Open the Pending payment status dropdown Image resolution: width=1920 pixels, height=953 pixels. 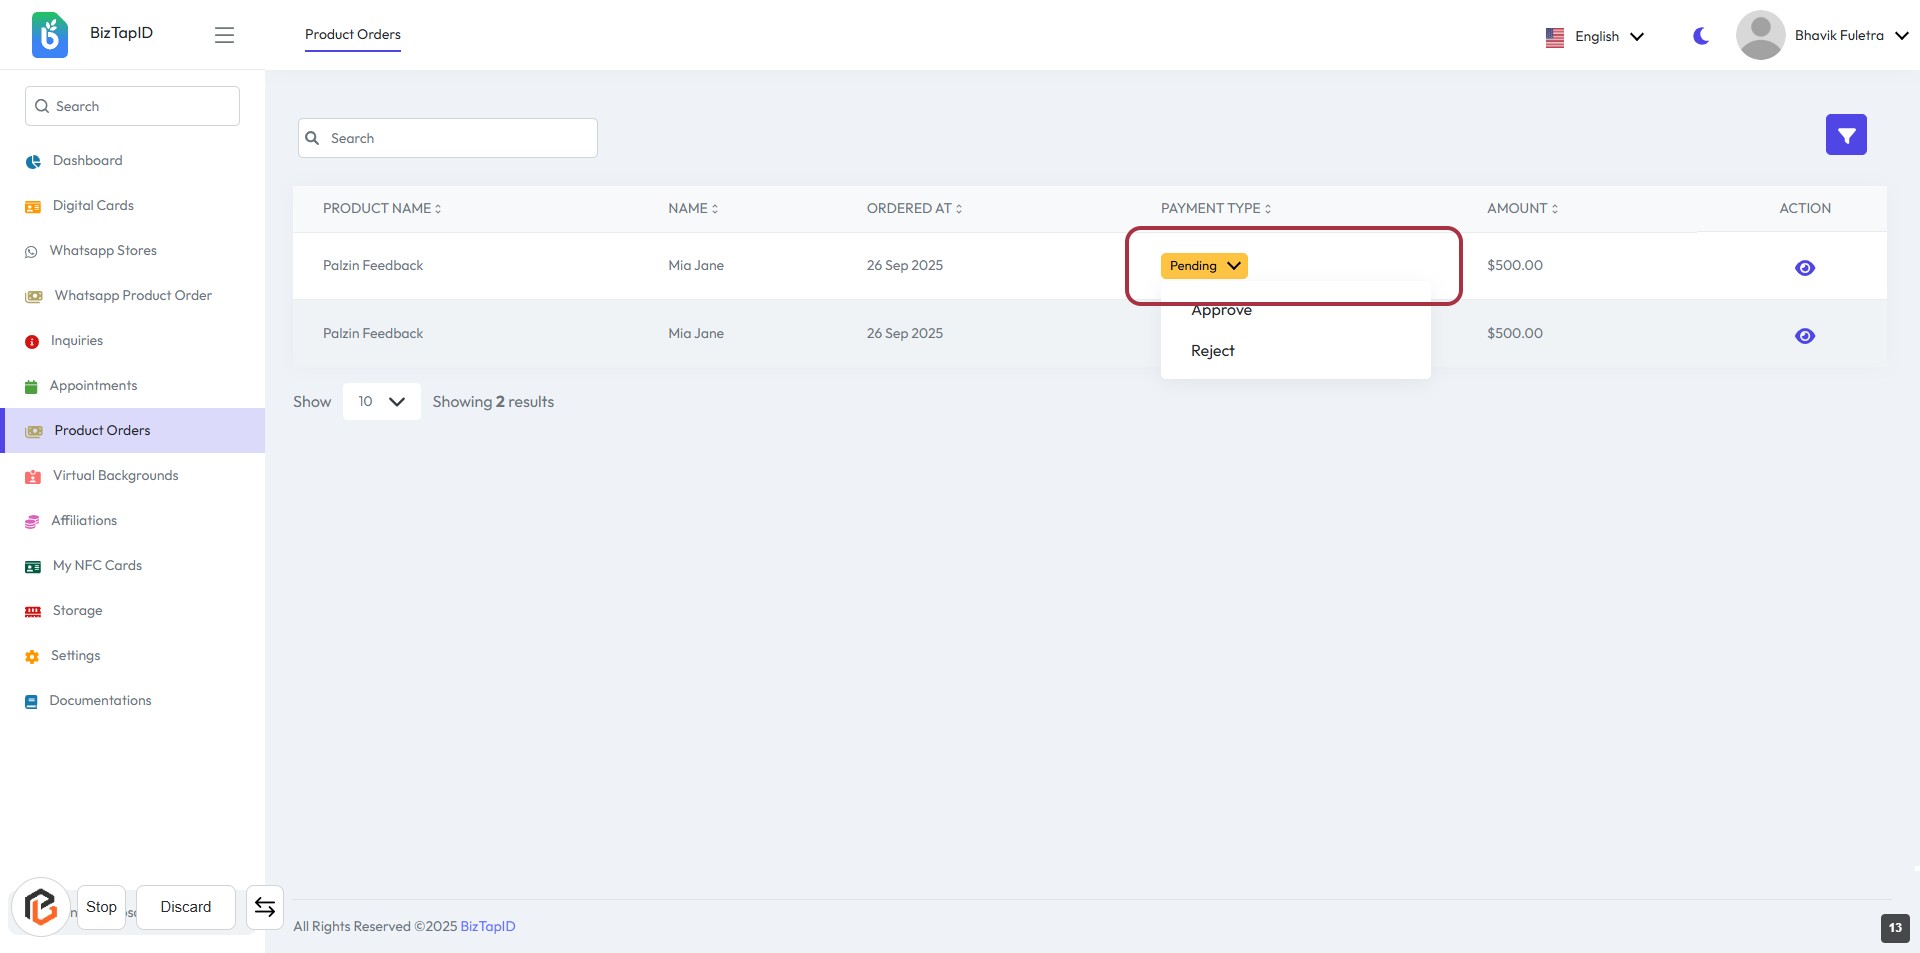point(1203,266)
